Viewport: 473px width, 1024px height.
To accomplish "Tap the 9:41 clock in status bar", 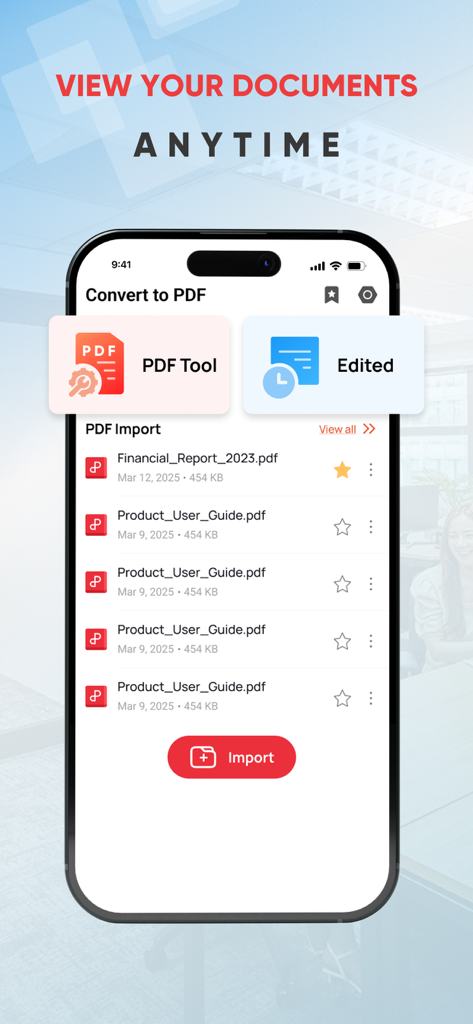I will coord(122,264).
